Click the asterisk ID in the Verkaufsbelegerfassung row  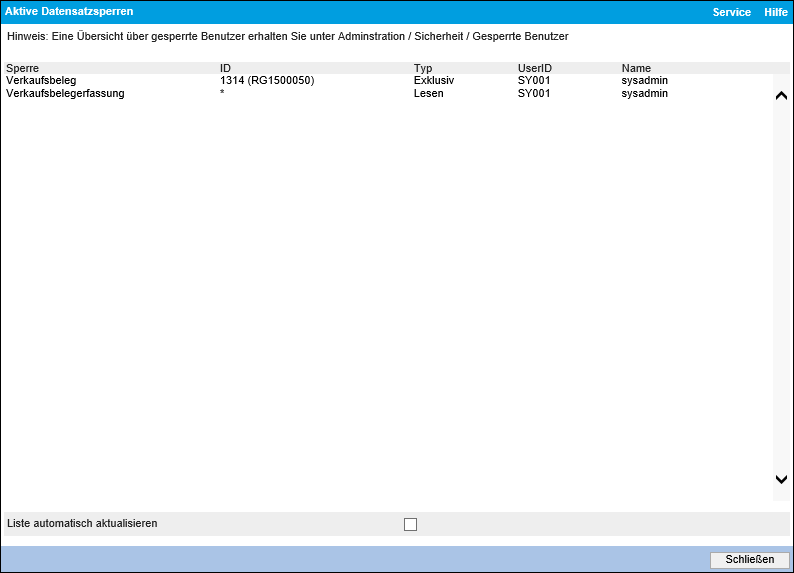222,93
